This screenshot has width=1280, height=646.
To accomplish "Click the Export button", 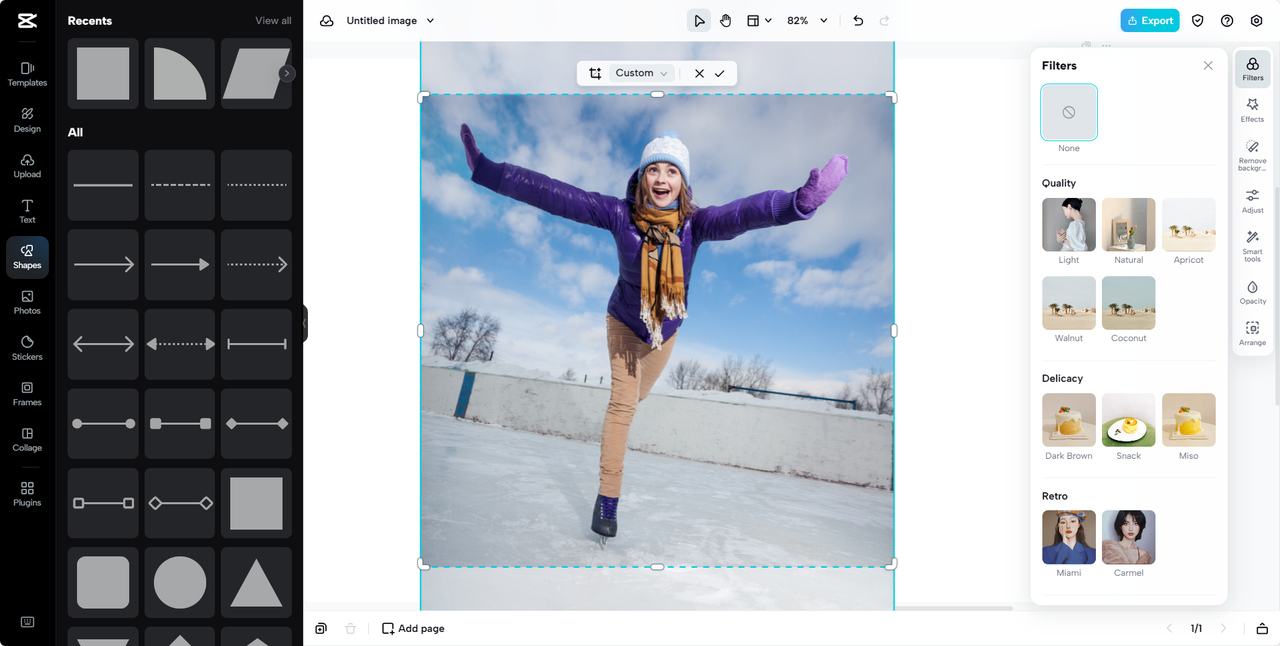I will [x=1150, y=21].
